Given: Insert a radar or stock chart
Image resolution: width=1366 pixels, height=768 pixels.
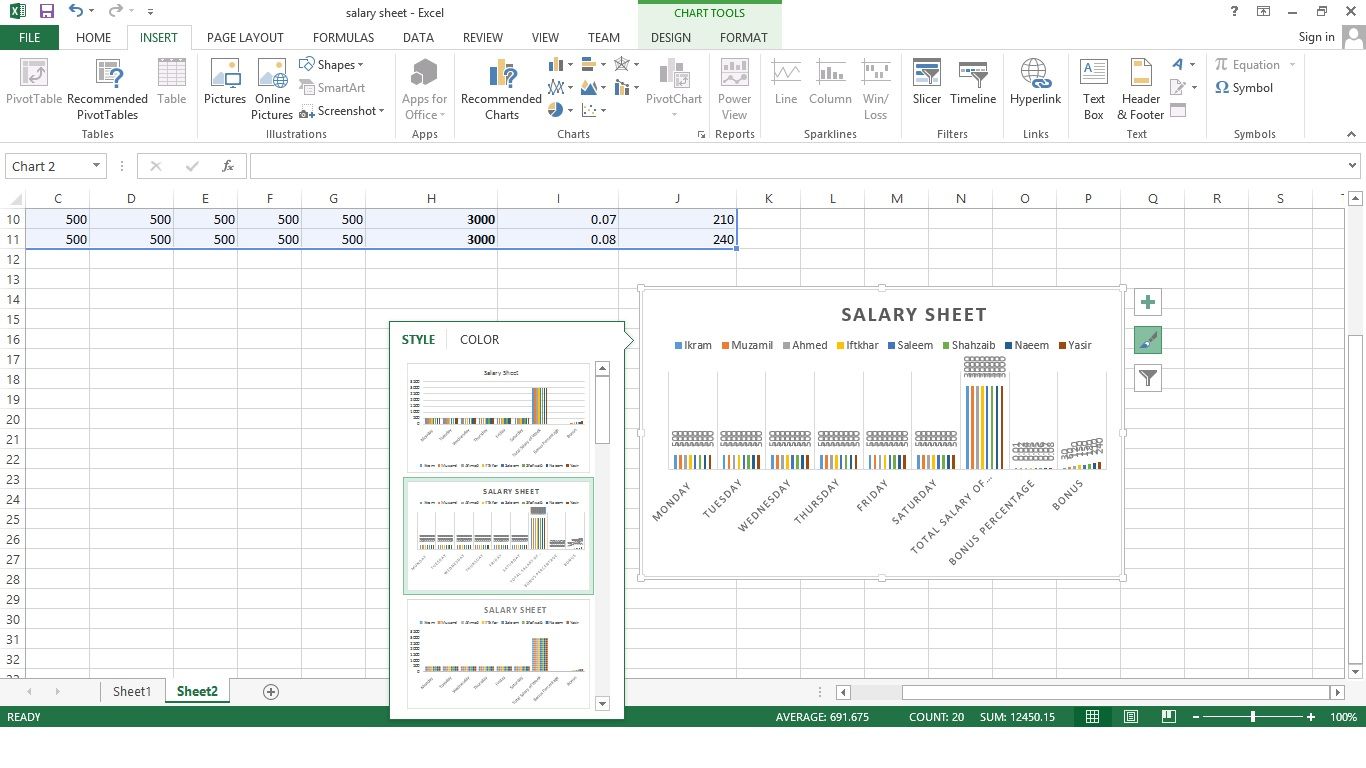Looking at the screenshot, I should tap(626, 65).
